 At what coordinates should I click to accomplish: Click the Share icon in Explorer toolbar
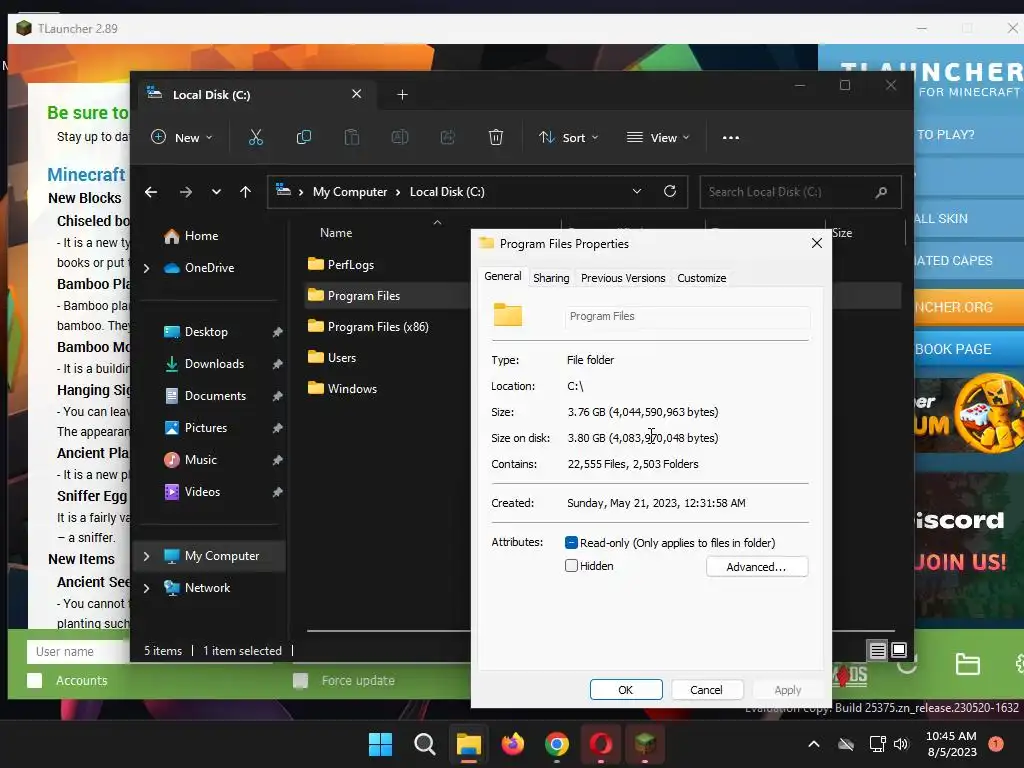(447, 137)
